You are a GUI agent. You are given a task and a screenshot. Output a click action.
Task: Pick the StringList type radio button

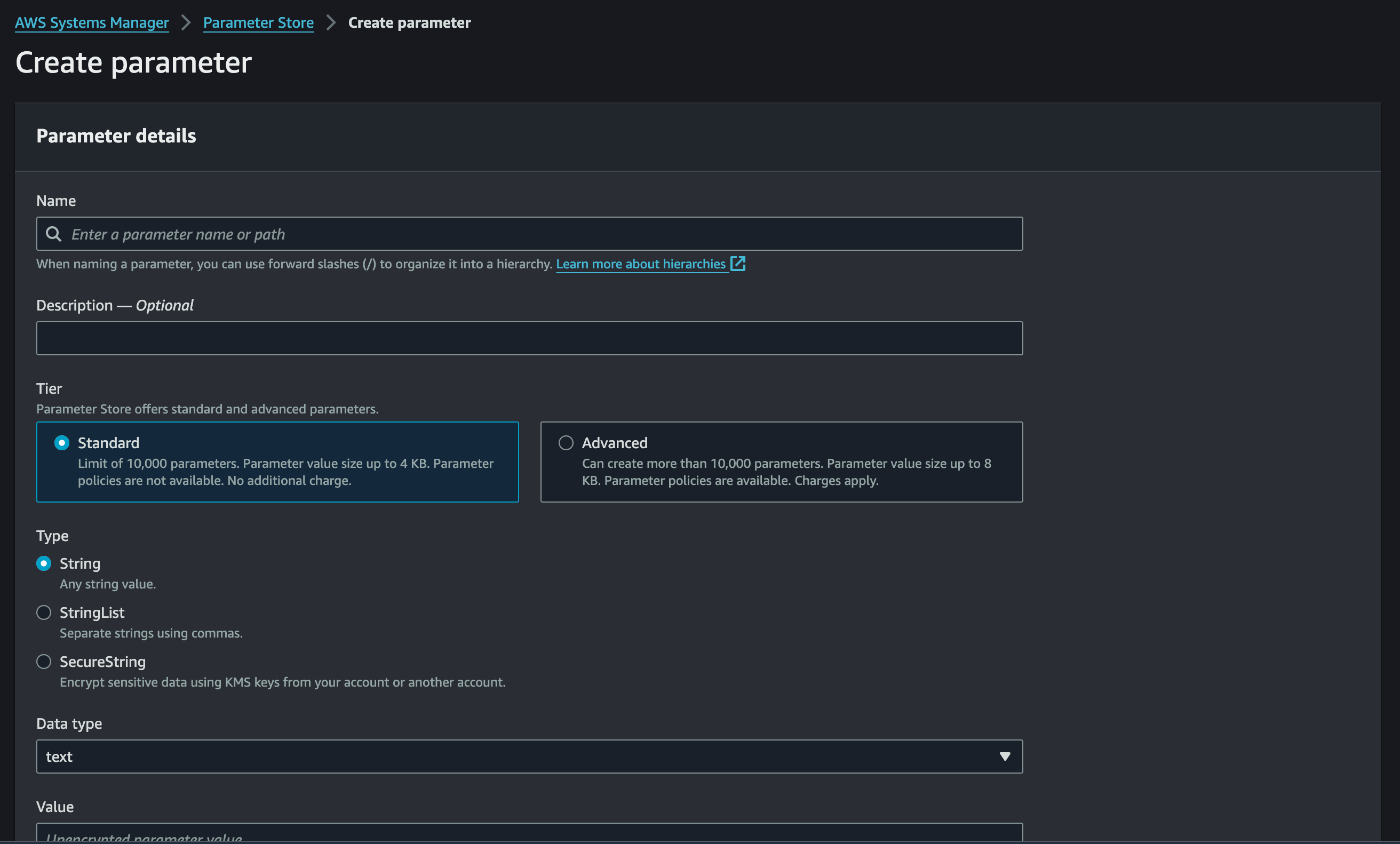44,613
